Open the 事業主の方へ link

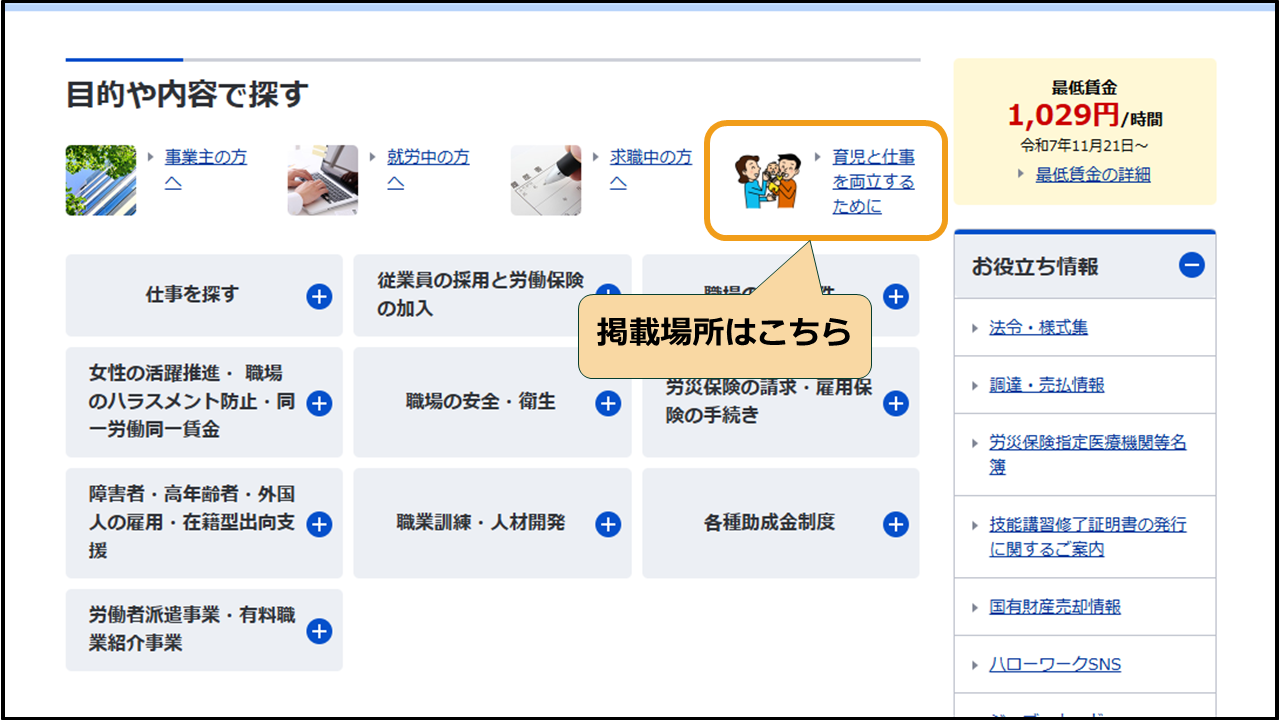tap(205, 158)
